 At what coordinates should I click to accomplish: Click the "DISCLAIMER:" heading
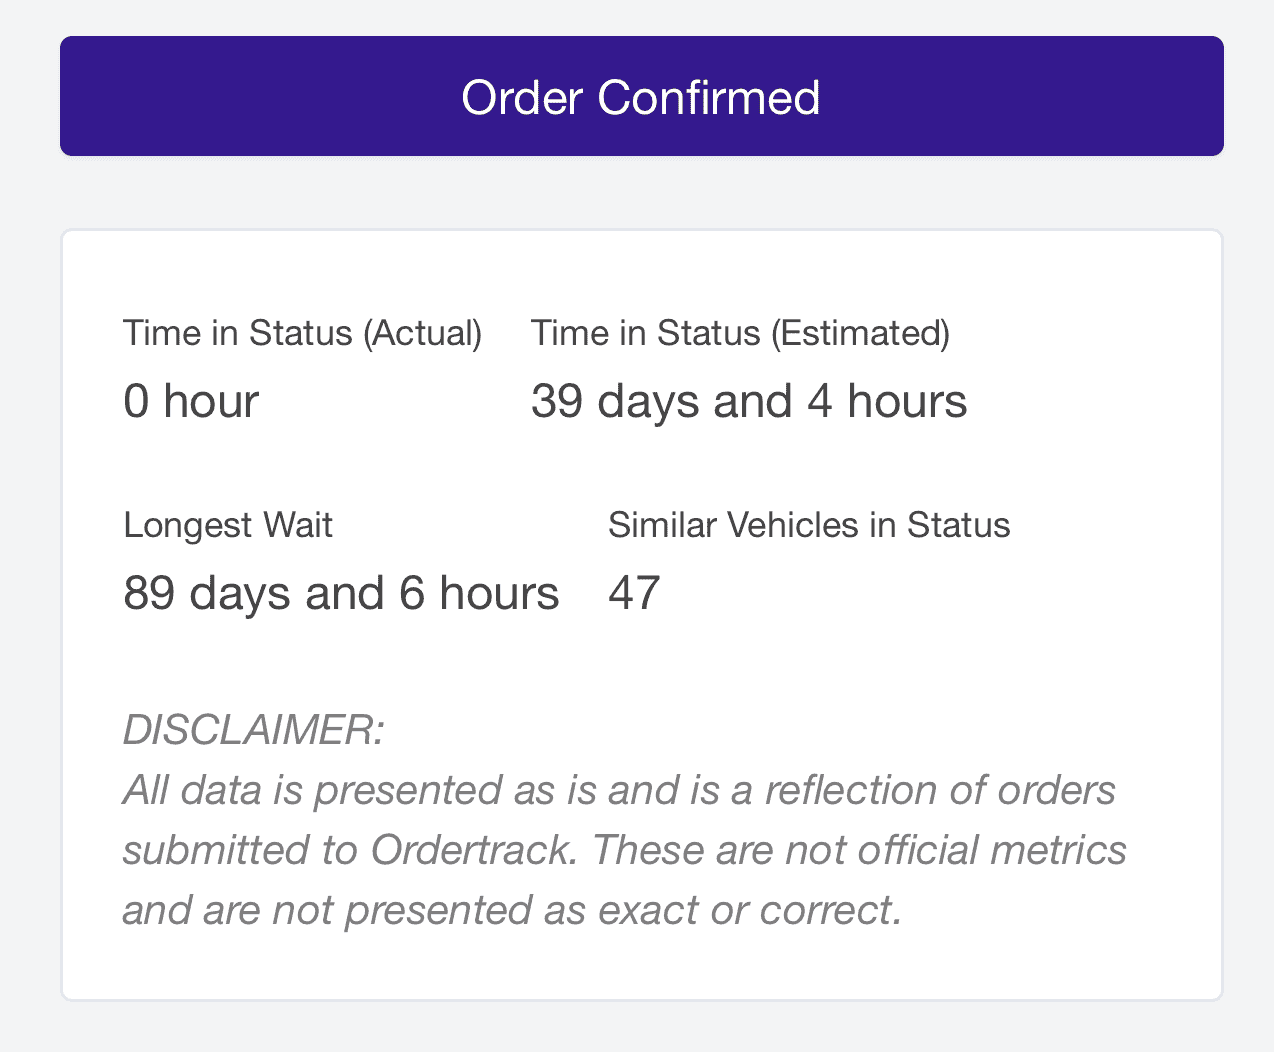click(253, 730)
